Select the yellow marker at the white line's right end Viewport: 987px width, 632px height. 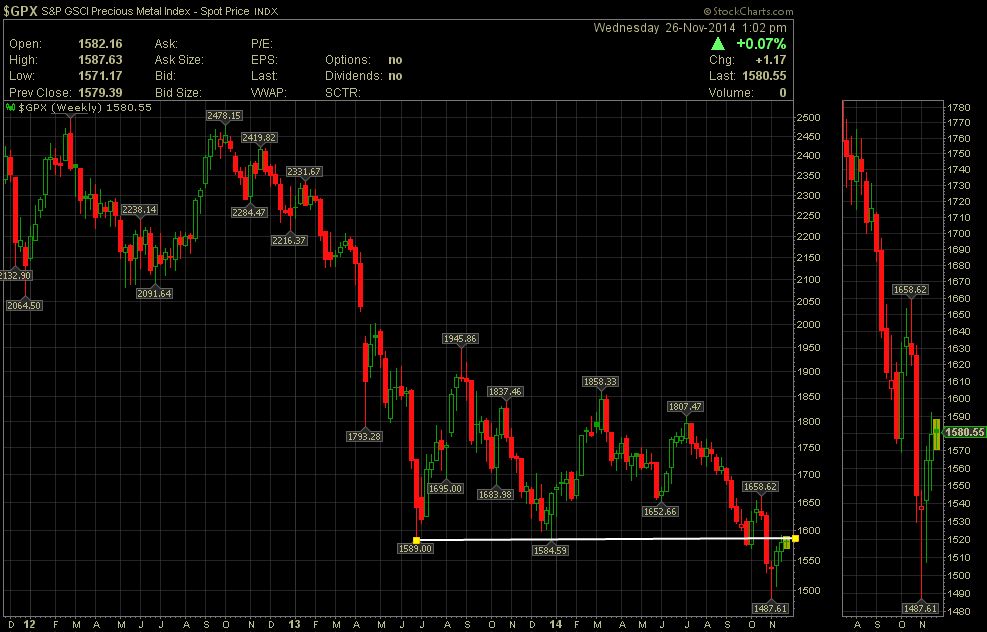pyautogui.click(x=795, y=538)
